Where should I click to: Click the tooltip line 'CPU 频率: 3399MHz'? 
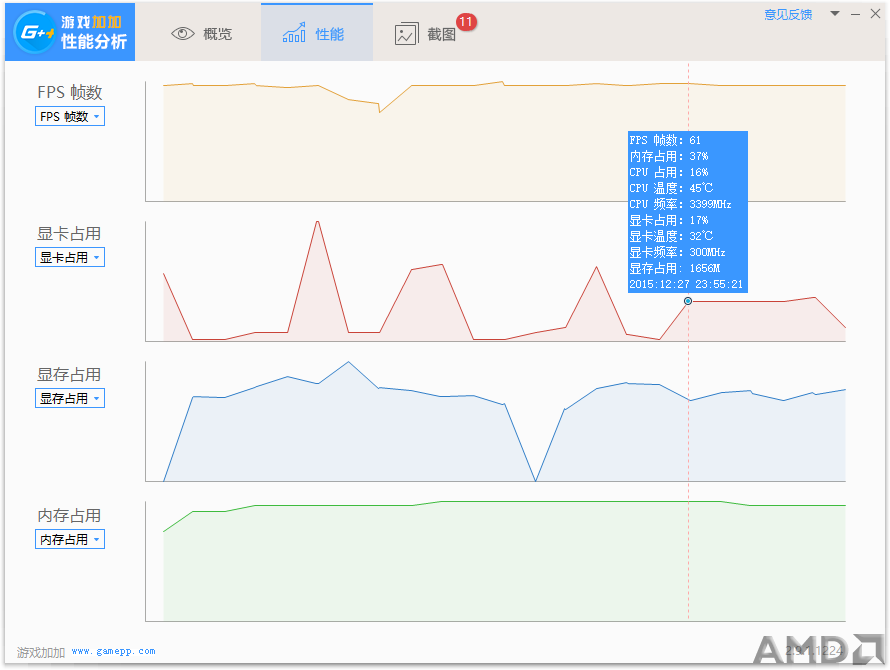tap(681, 204)
